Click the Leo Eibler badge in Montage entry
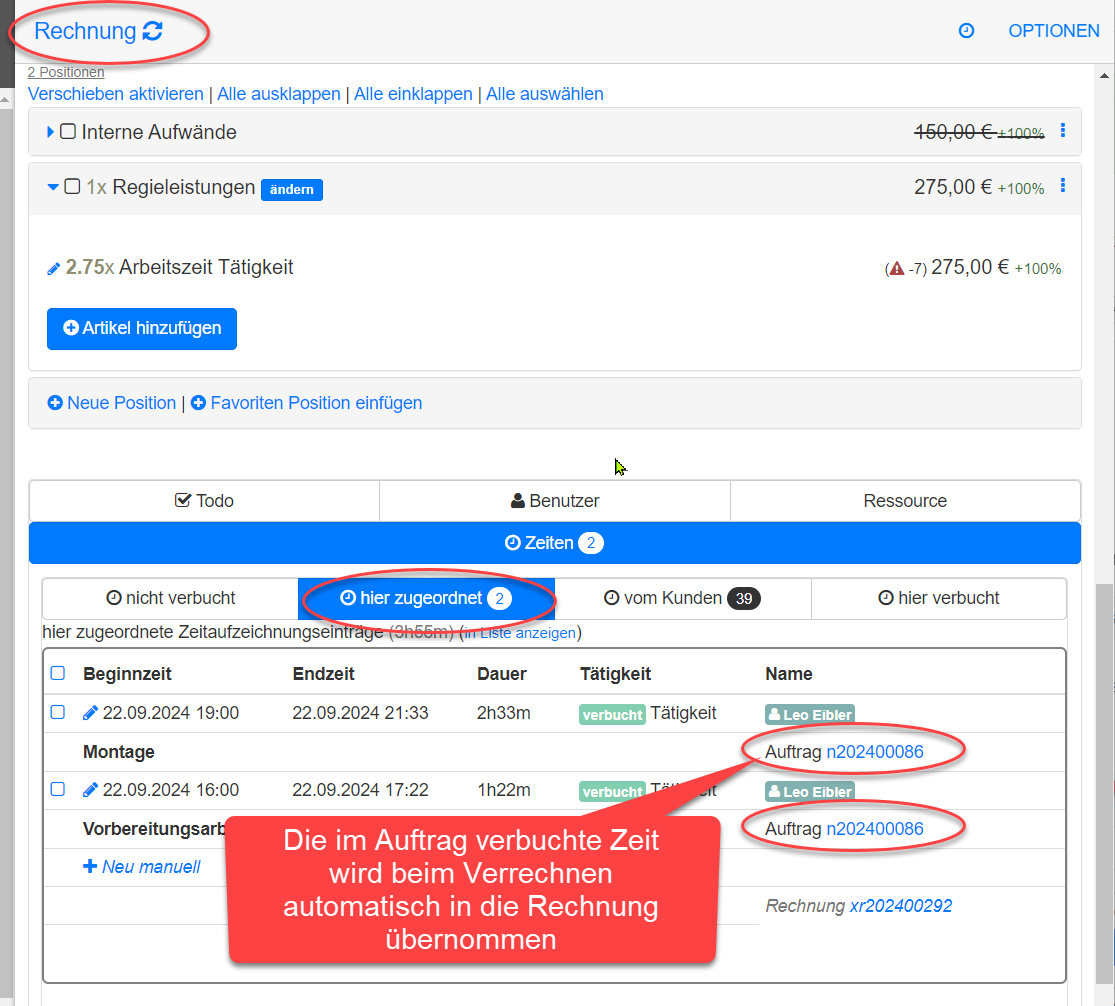The width and height of the screenshot is (1115, 1006). [x=810, y=715]
